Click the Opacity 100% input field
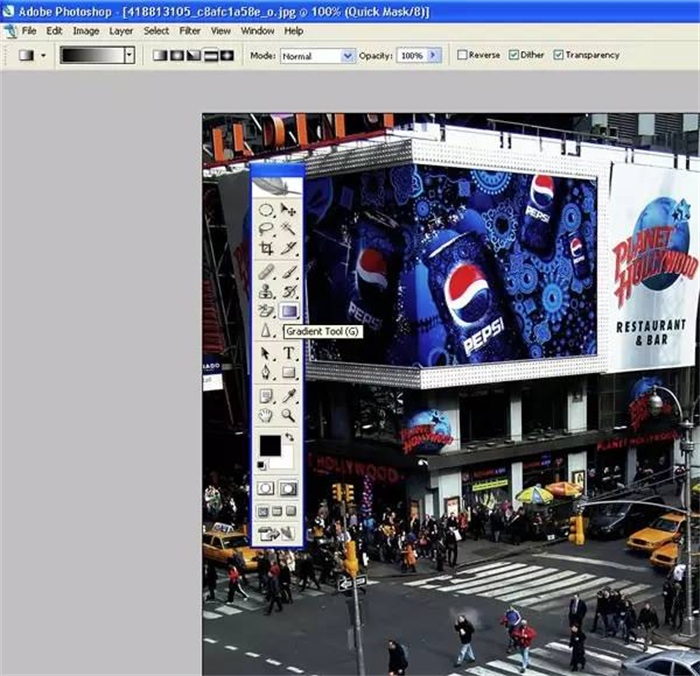 412,55
